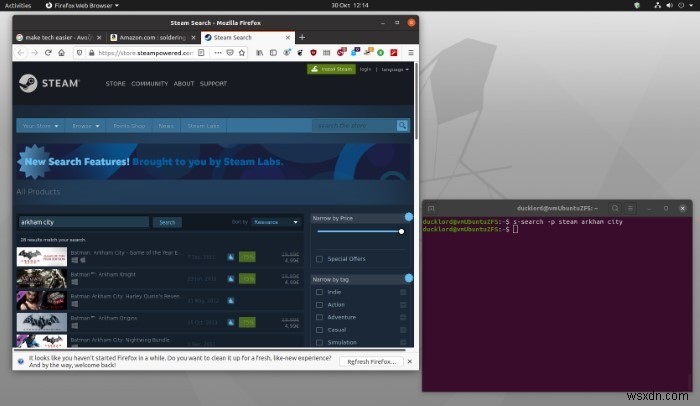Image resolution: width=700 pixels, height=406 pixels.
Task: Adjust the price range slider handle
Action: [x=401, y=231]
